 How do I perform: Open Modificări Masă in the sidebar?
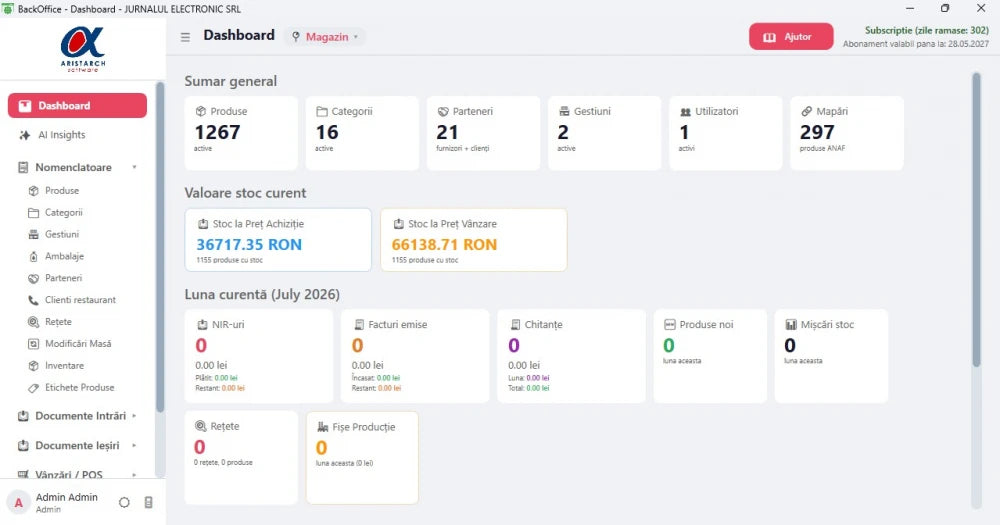pos(78,343)
